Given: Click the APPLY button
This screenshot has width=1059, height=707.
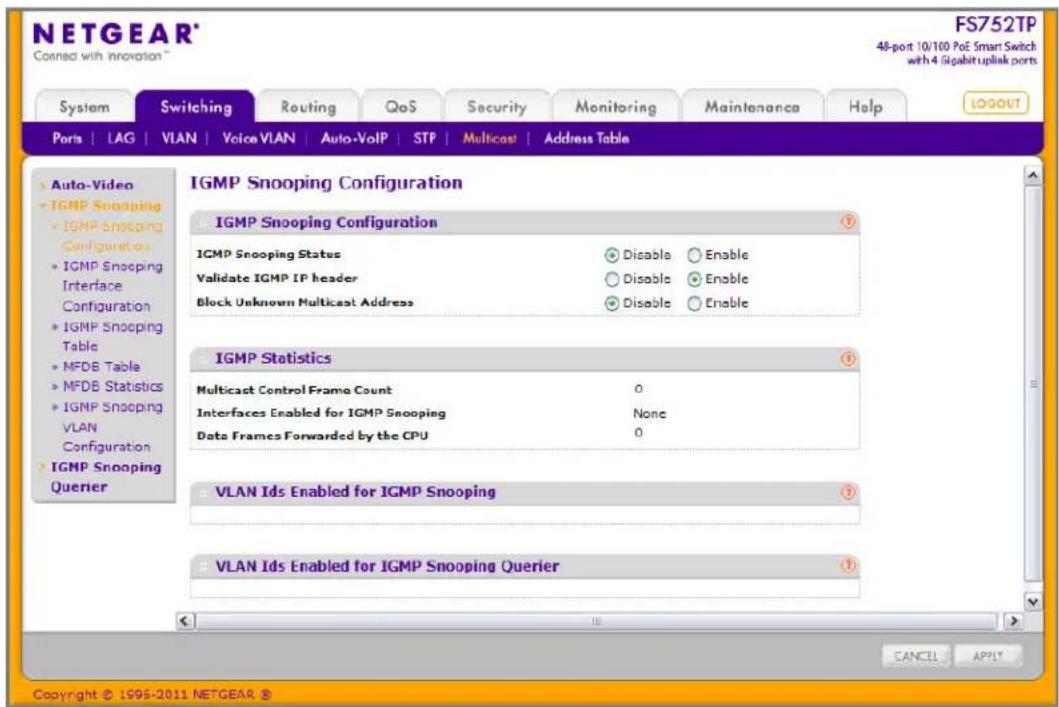Looking at the screenshot, I should pyautogui.click(x=987, y=656).
